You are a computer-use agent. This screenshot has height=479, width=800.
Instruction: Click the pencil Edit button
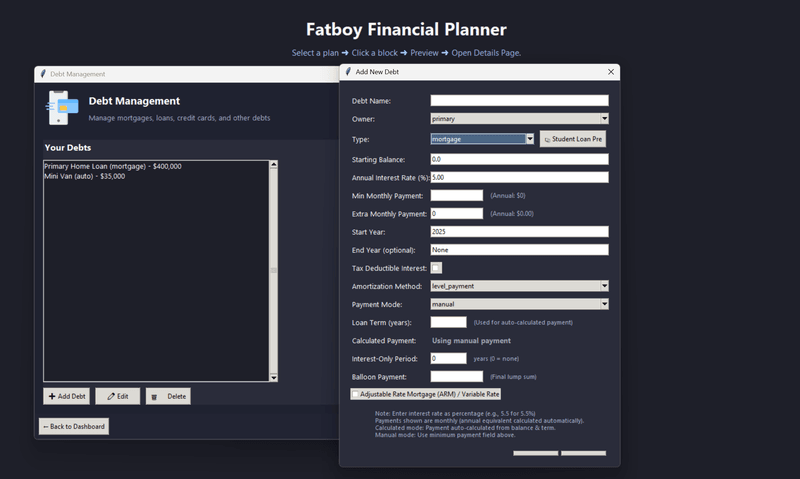117,396
